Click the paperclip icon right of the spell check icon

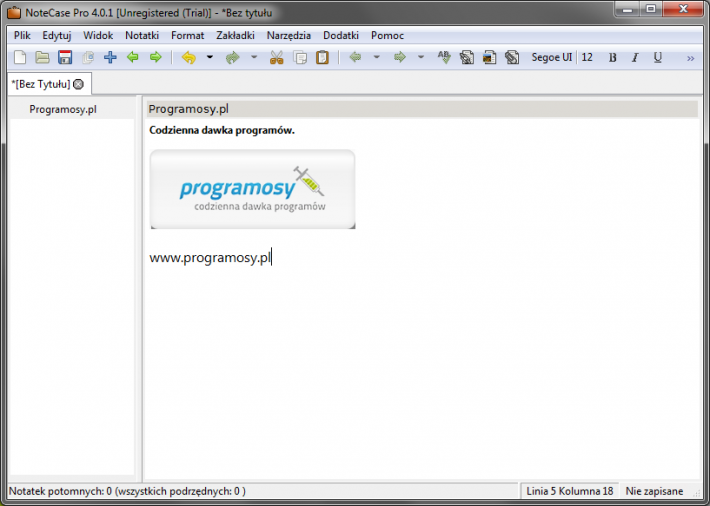click(467, 58)
